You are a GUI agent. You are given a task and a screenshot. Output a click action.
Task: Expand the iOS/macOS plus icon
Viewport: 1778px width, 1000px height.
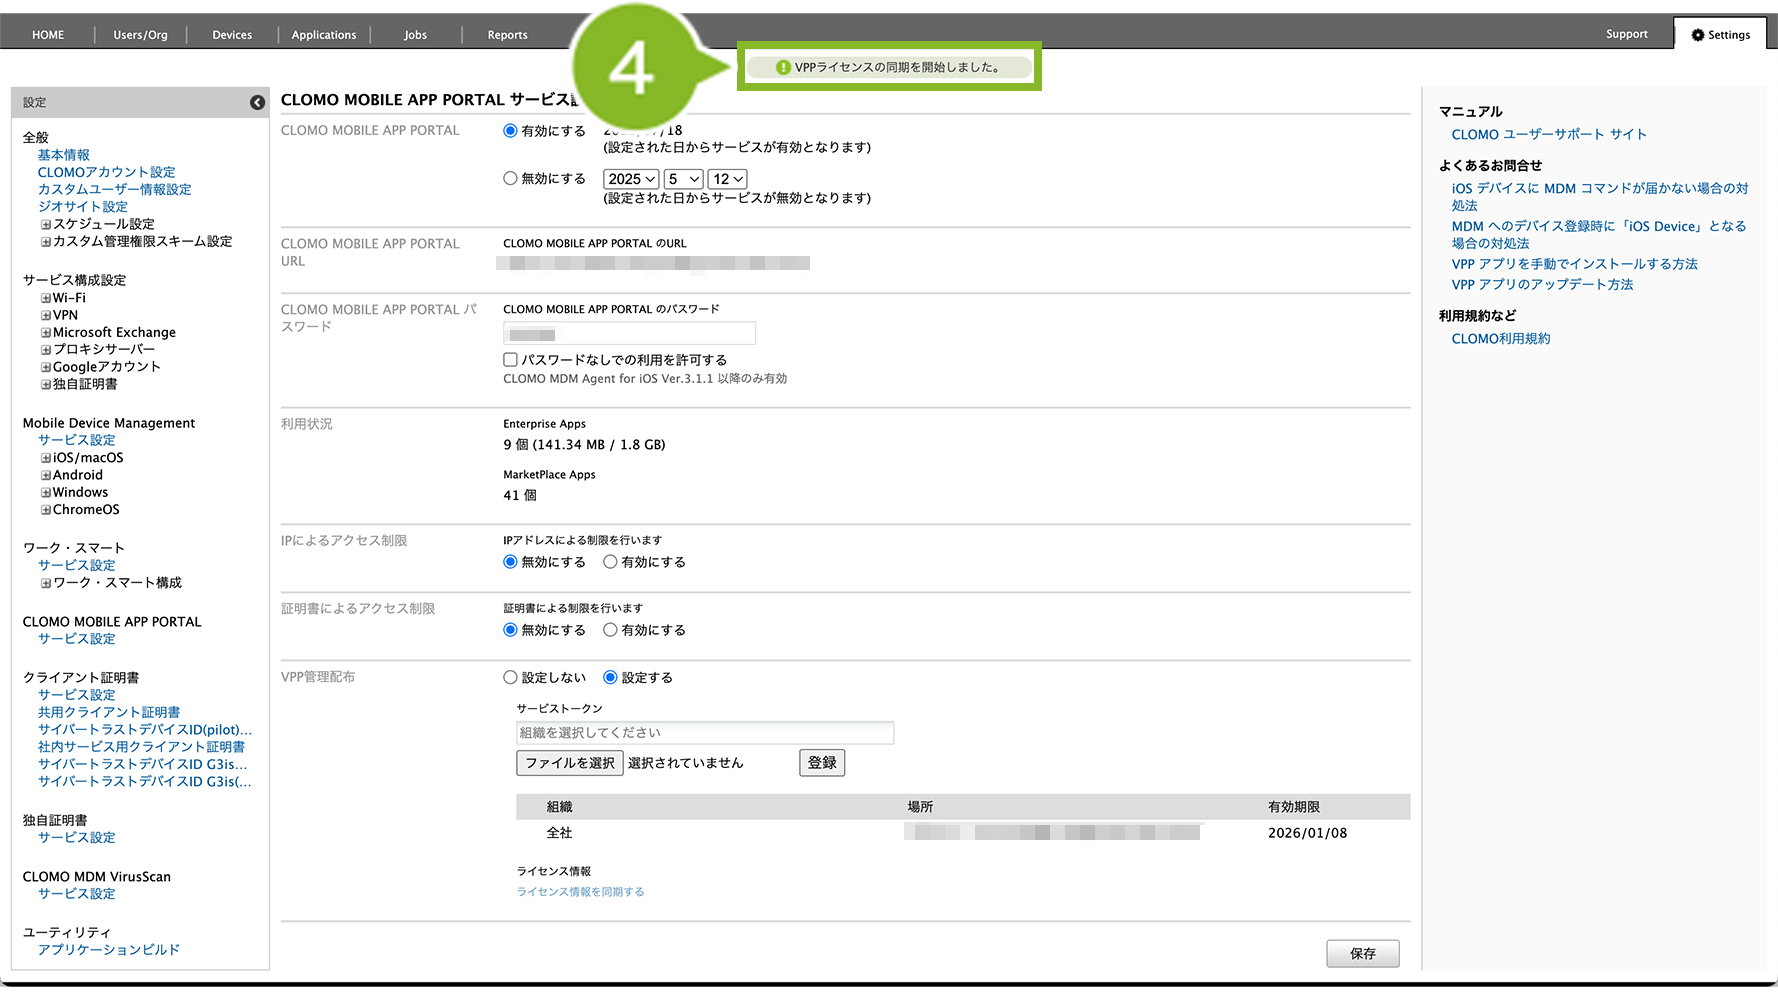tap(46, 458)
